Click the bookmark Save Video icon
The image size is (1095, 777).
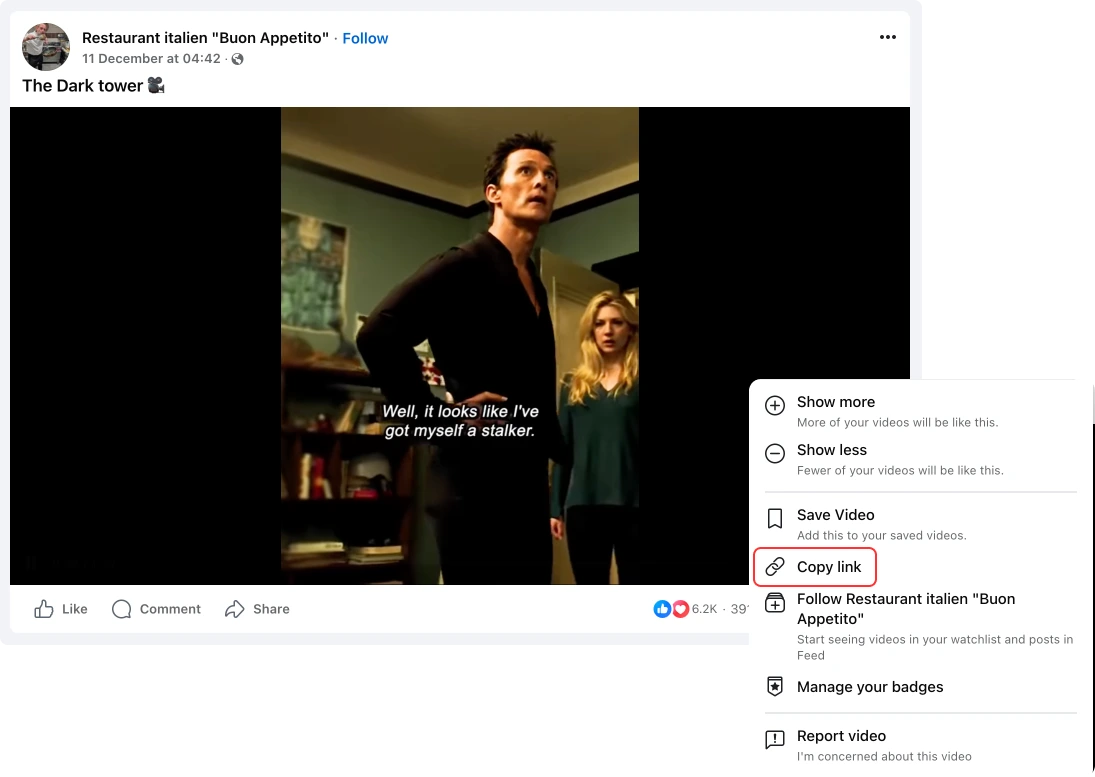pos(774,519)
